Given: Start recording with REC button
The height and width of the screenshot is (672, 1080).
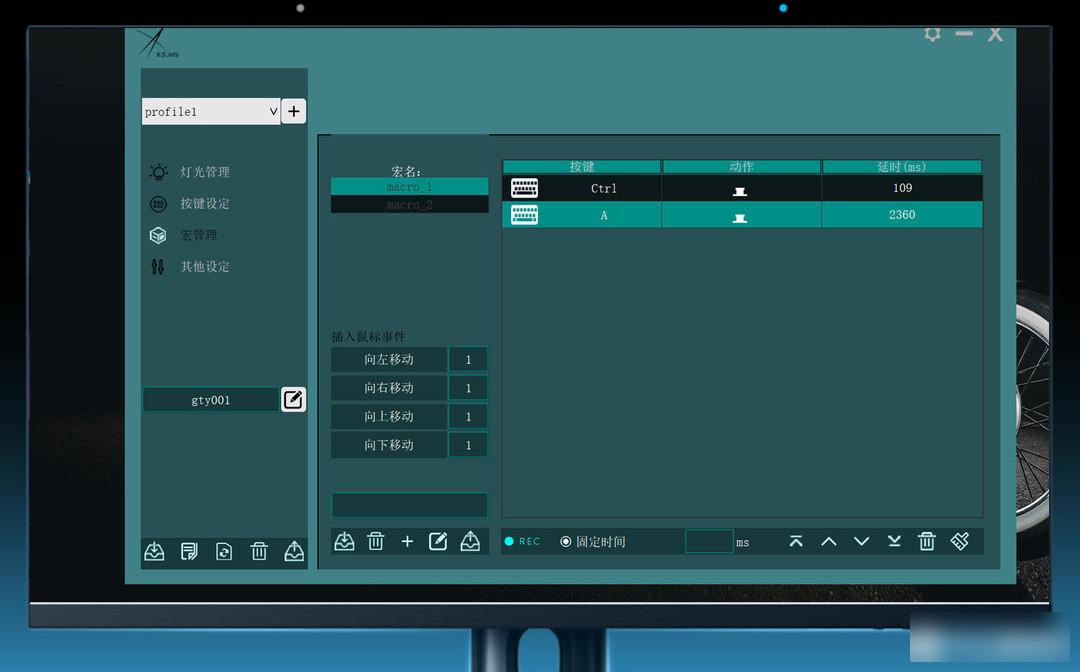Looking at the screenshot, I should (x=522, y=542).
